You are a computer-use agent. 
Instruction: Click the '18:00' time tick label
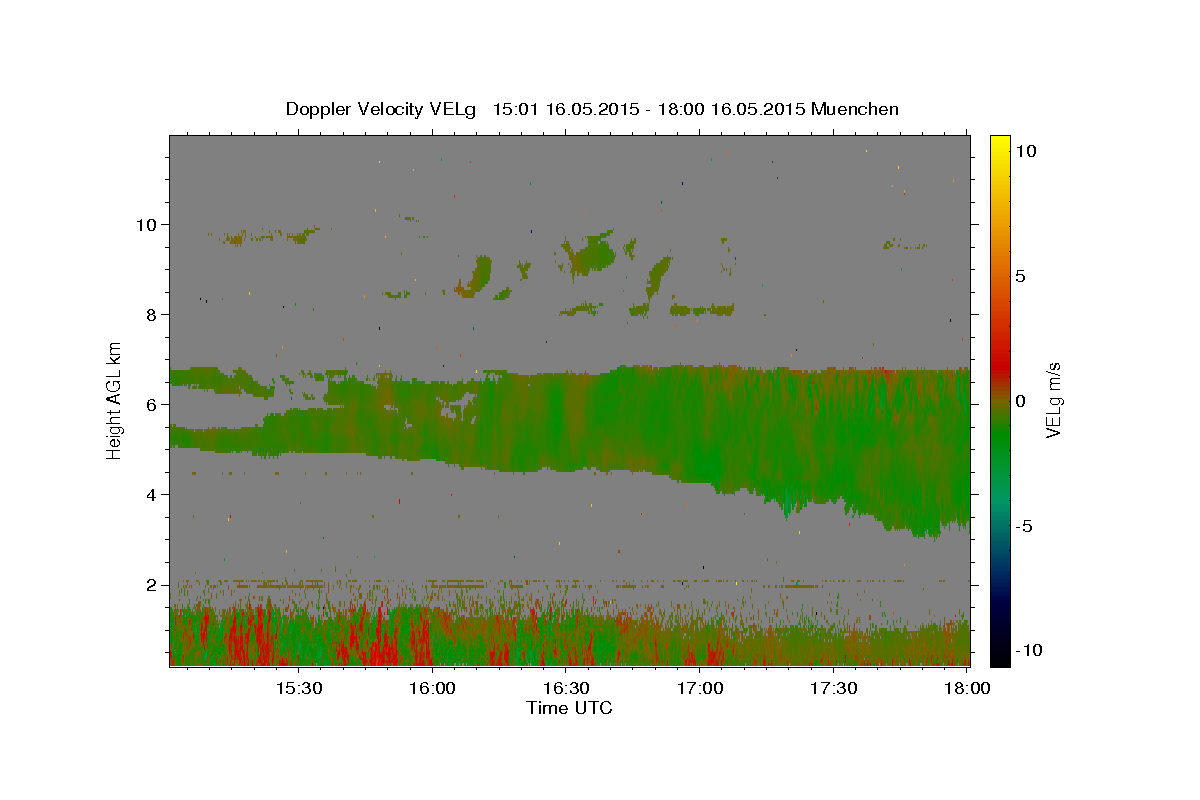click(967, 688)
